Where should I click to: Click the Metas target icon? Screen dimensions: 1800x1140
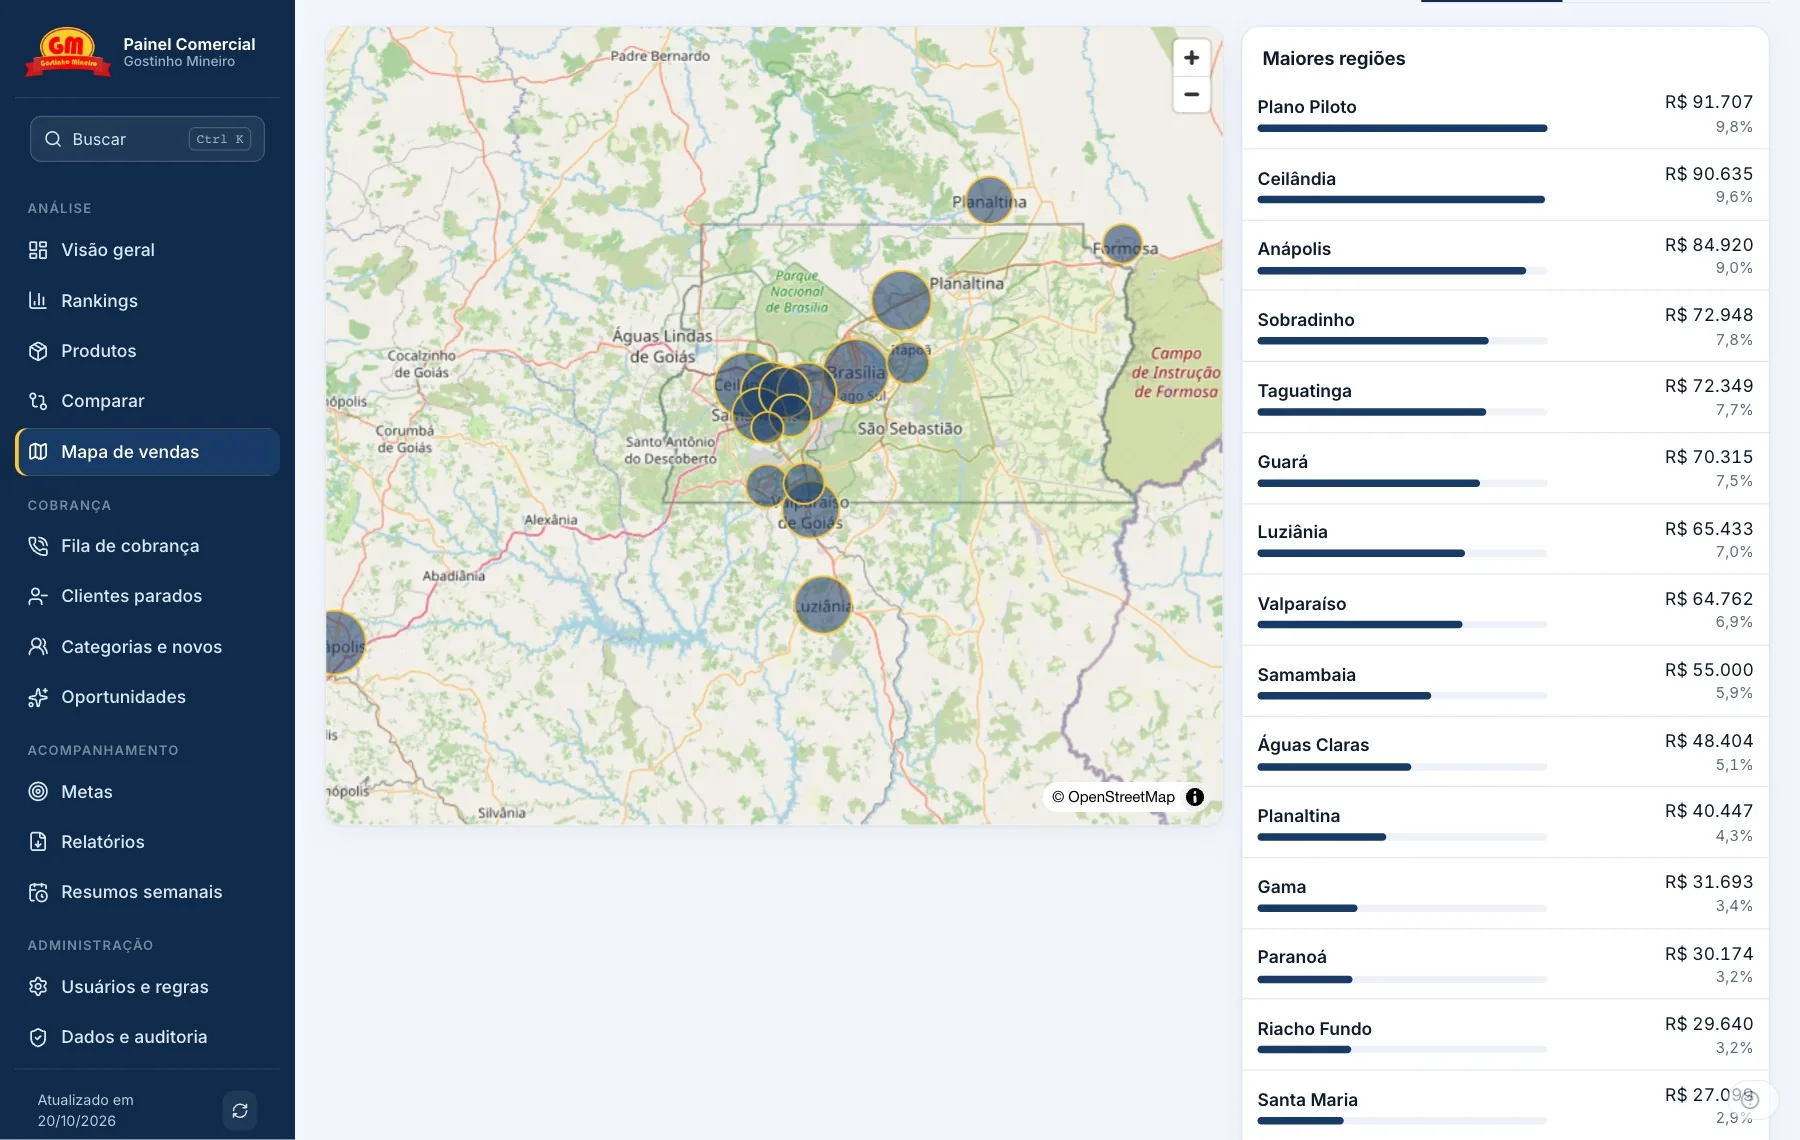pyautogui.click(x=38, y=792)
